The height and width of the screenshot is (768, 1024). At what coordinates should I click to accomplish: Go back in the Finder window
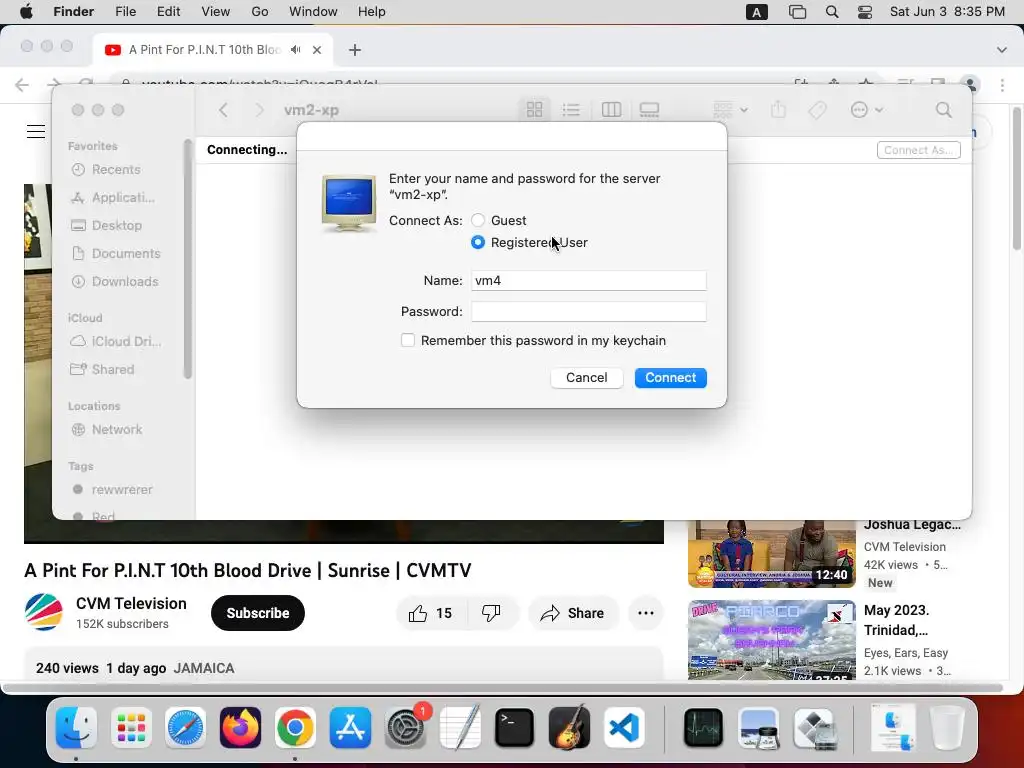click(223, 110)
